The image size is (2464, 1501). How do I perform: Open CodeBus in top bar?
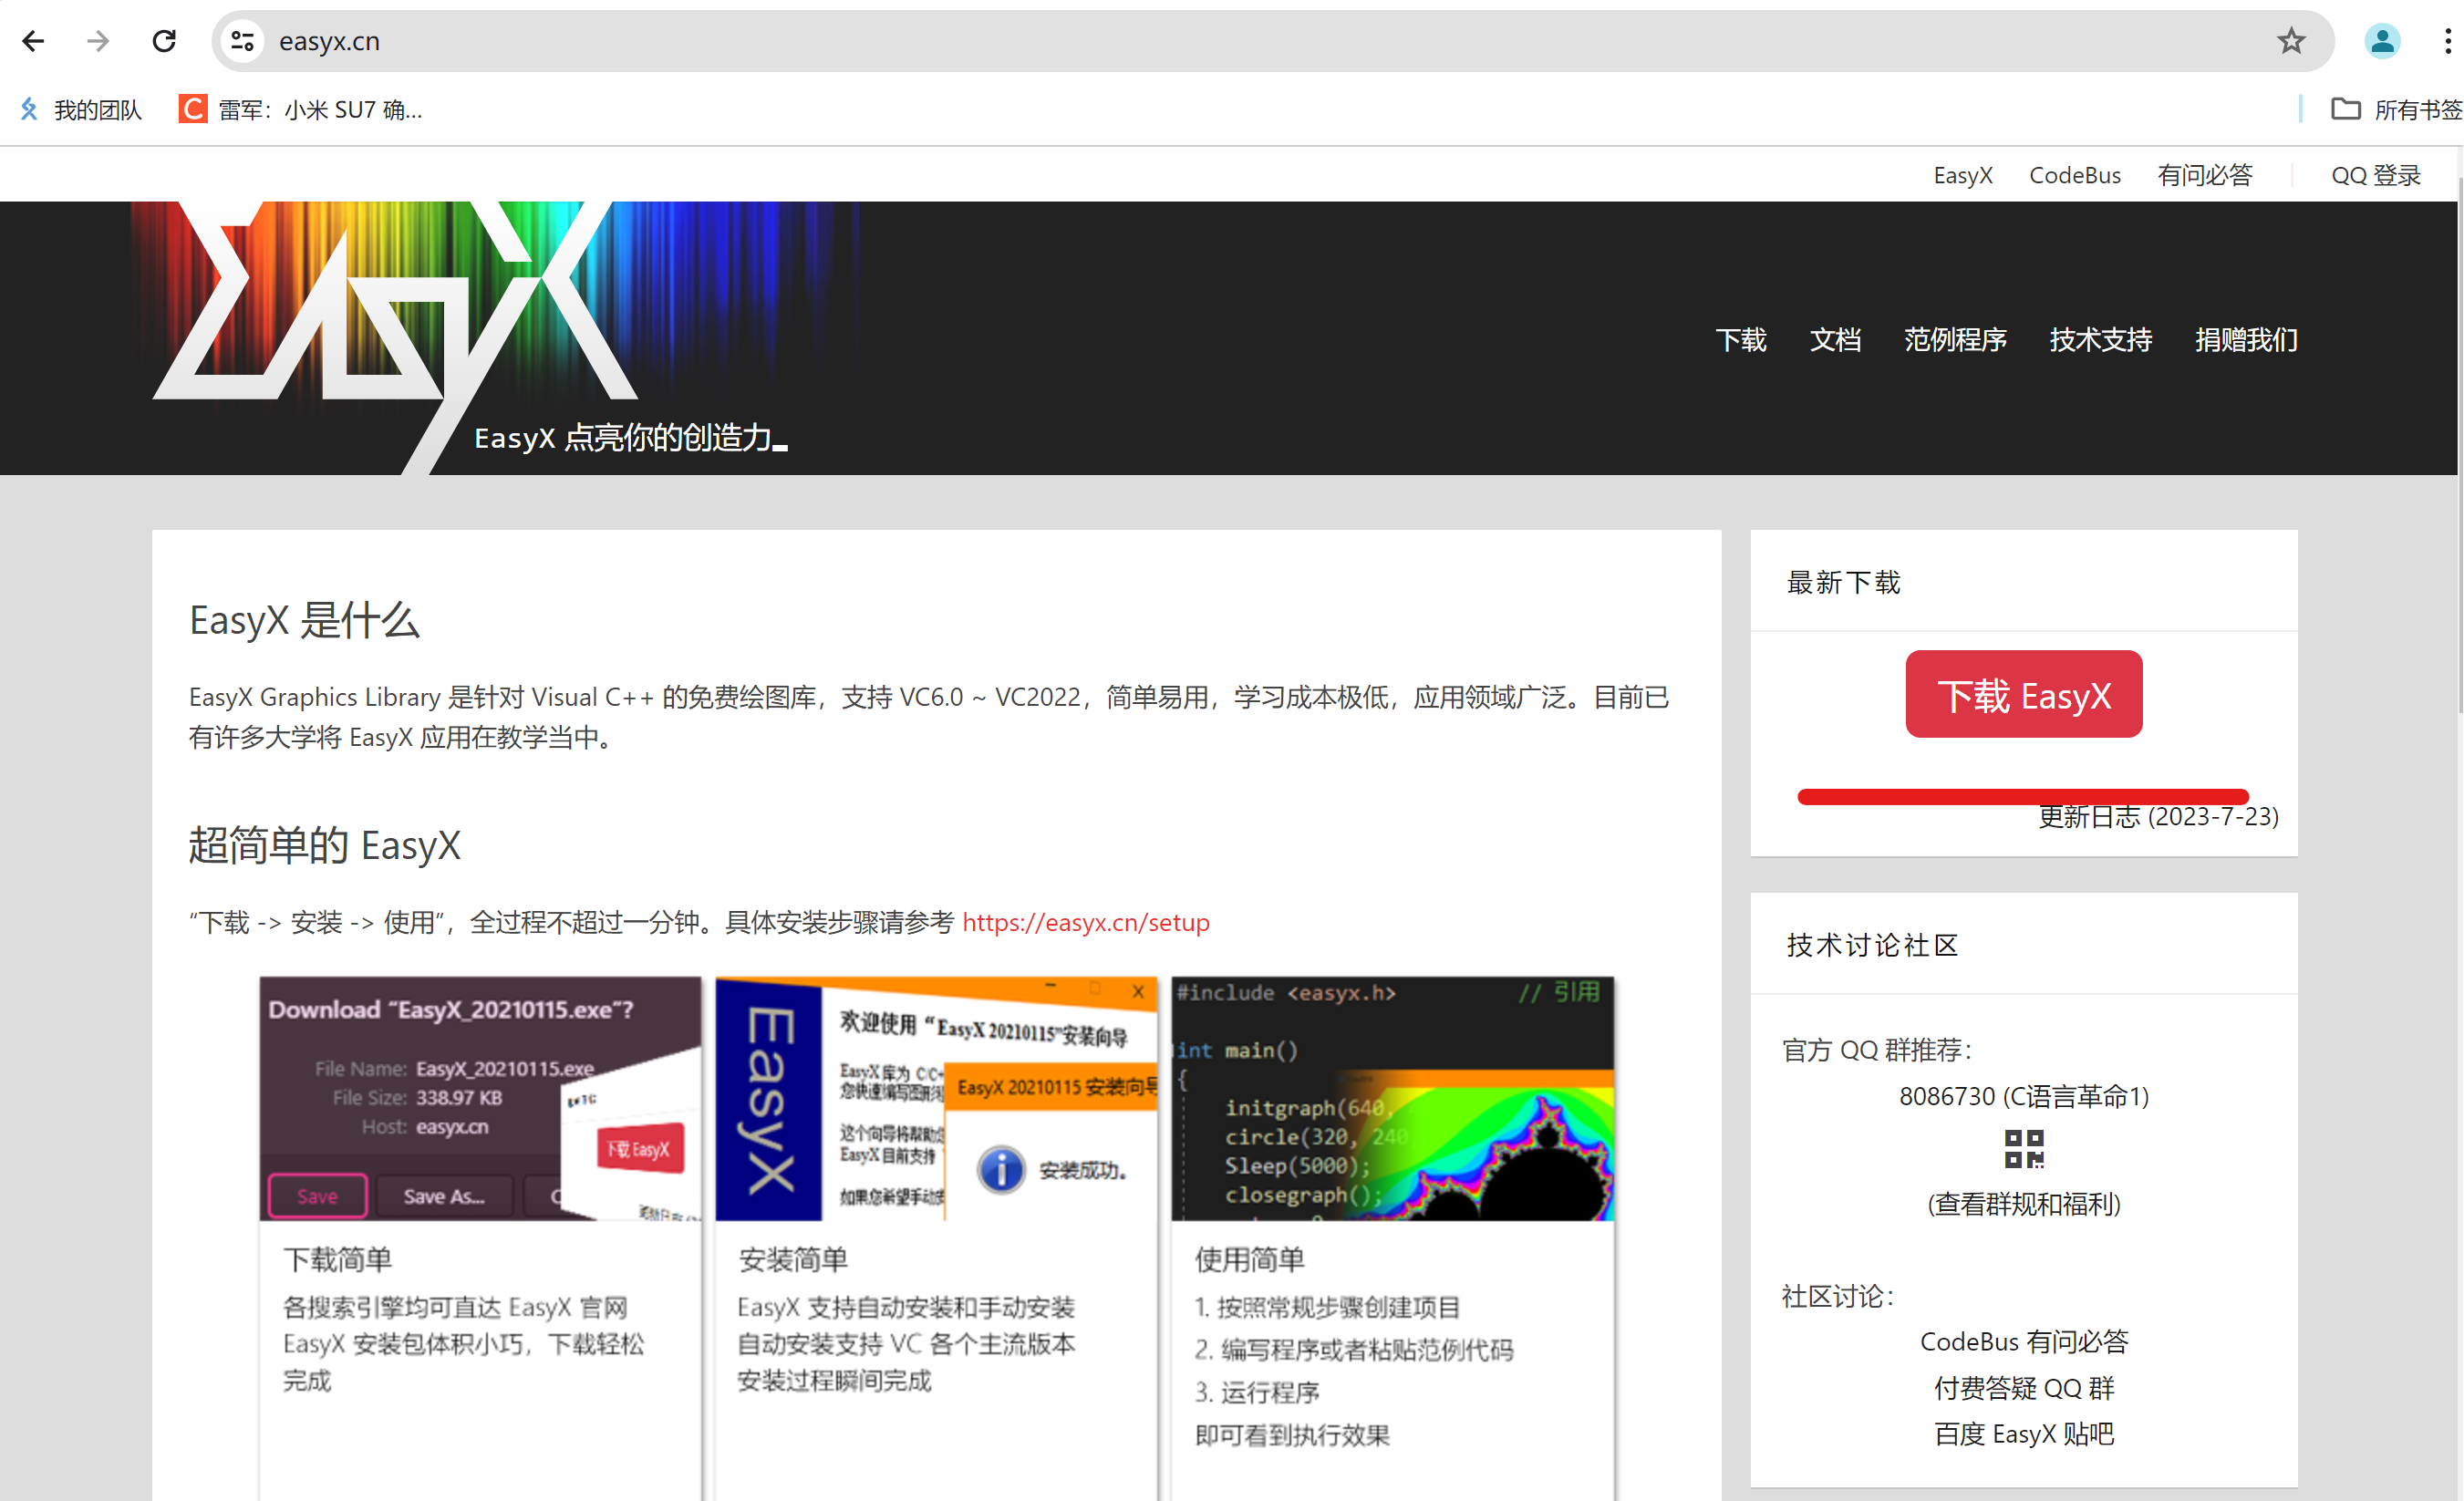[2075, 175]
